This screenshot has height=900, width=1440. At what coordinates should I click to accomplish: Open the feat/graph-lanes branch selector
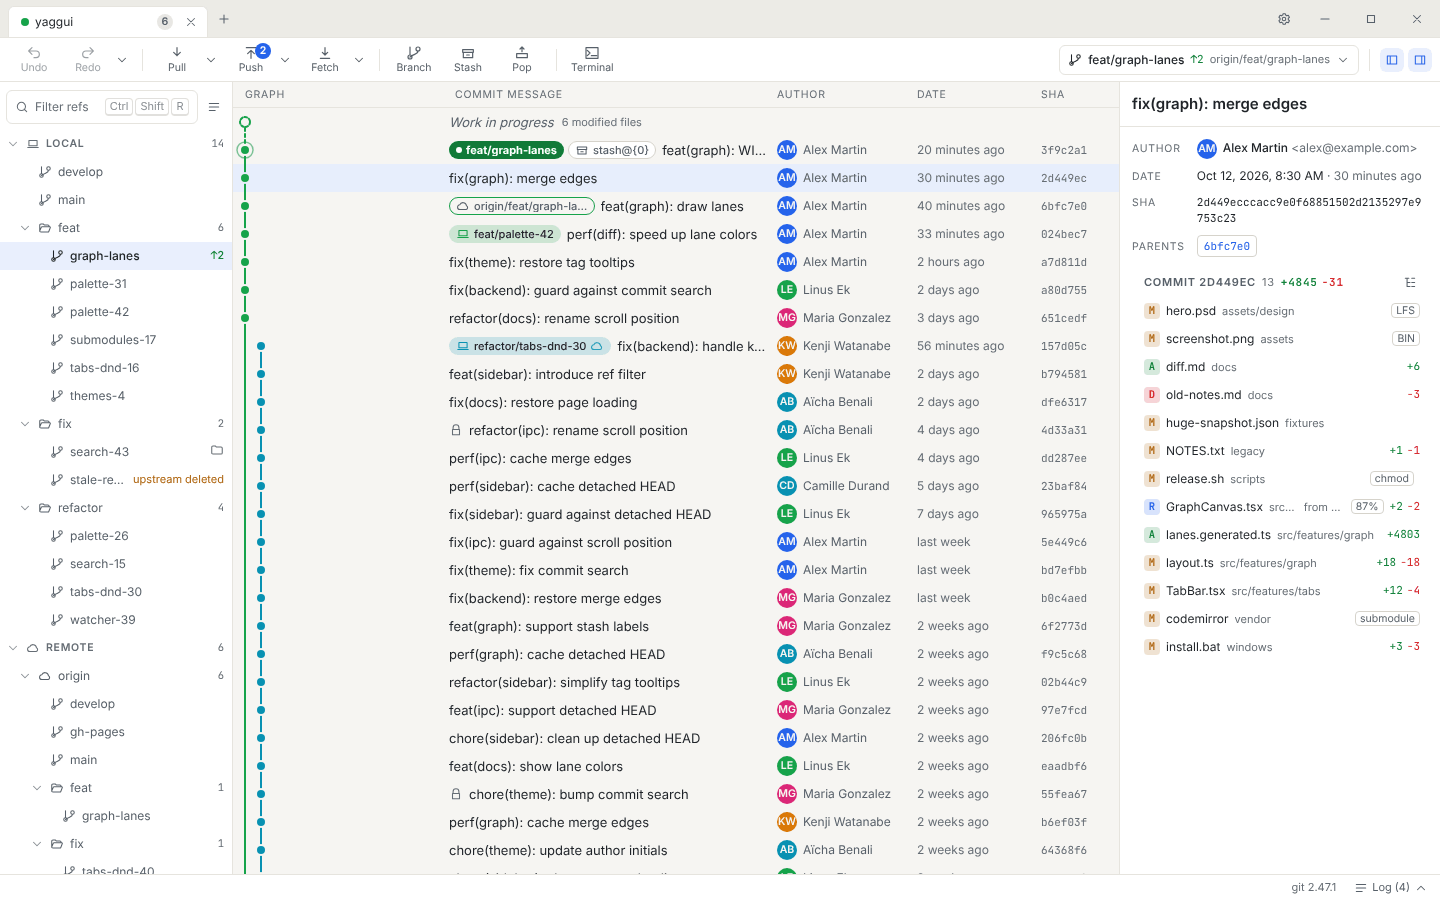pyautogui.click(x=1209, y=60)
